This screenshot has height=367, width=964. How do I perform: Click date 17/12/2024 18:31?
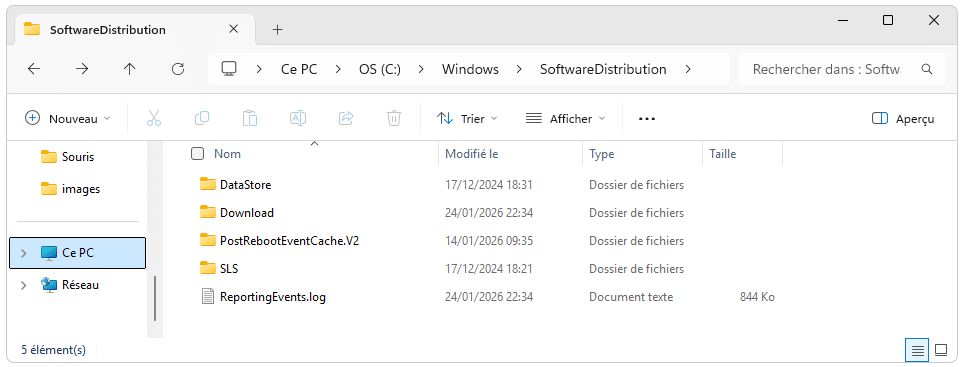pos(488,185)
